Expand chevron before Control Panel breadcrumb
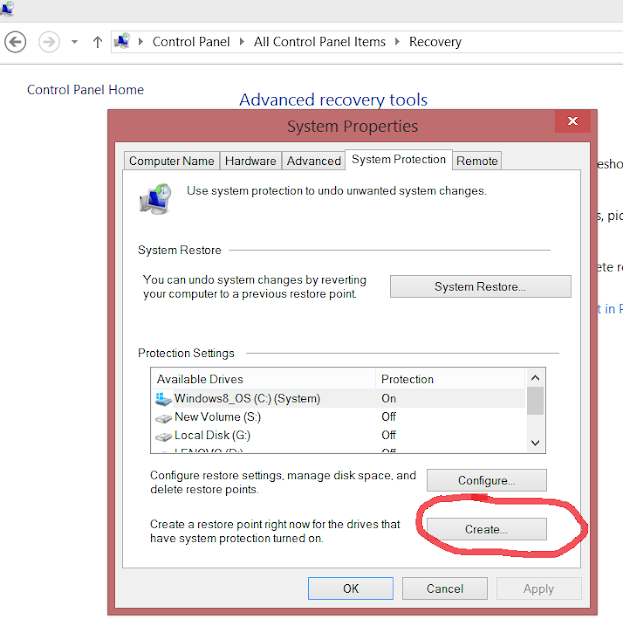Screen dimensions: 623x640 (141, 42)
